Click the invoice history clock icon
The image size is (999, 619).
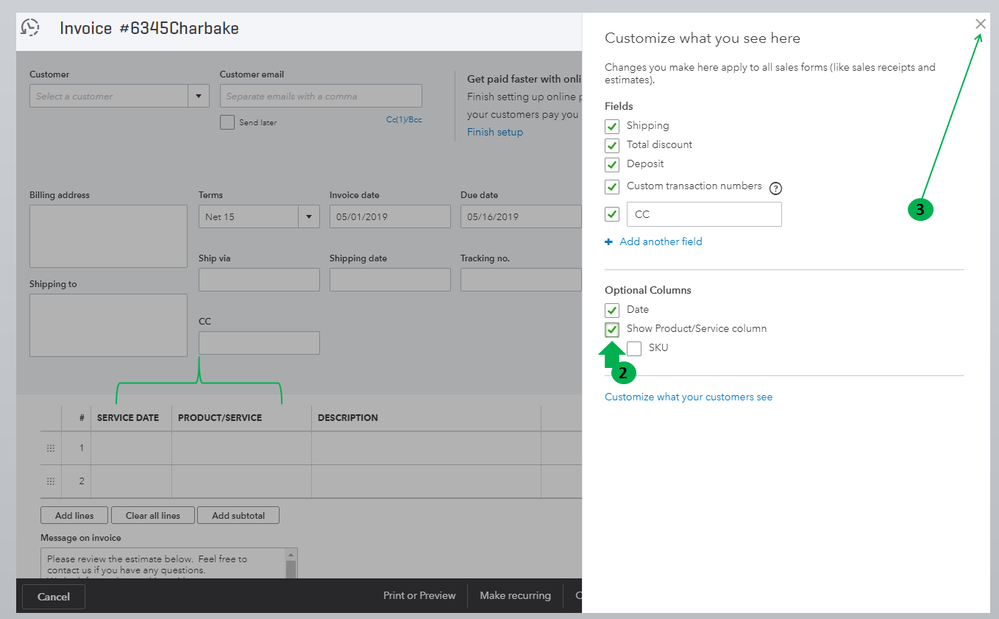click(31, 28)
